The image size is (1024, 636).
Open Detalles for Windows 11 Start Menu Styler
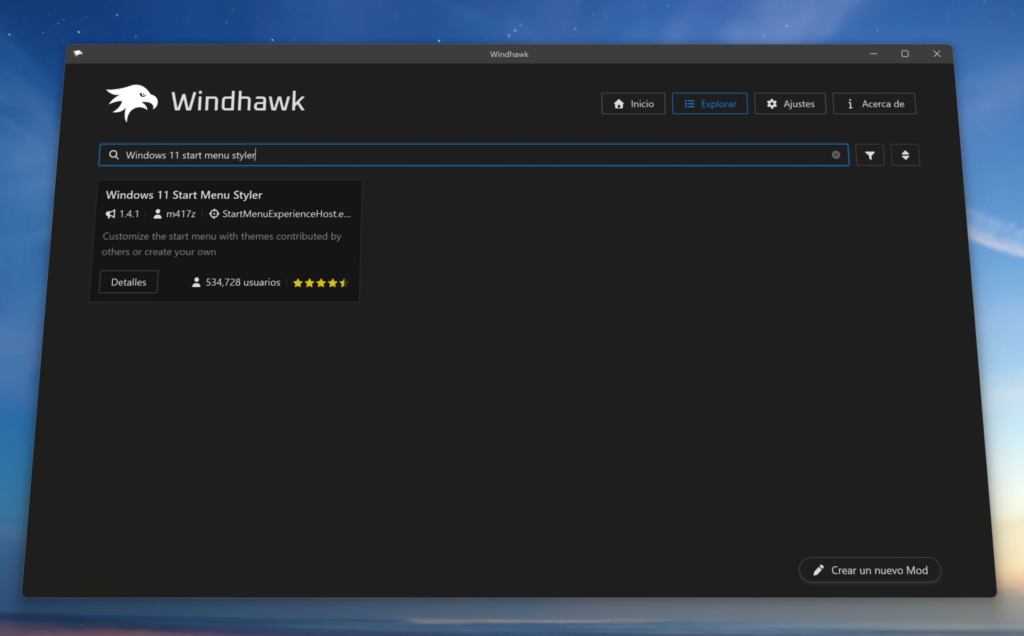[129, 282]
